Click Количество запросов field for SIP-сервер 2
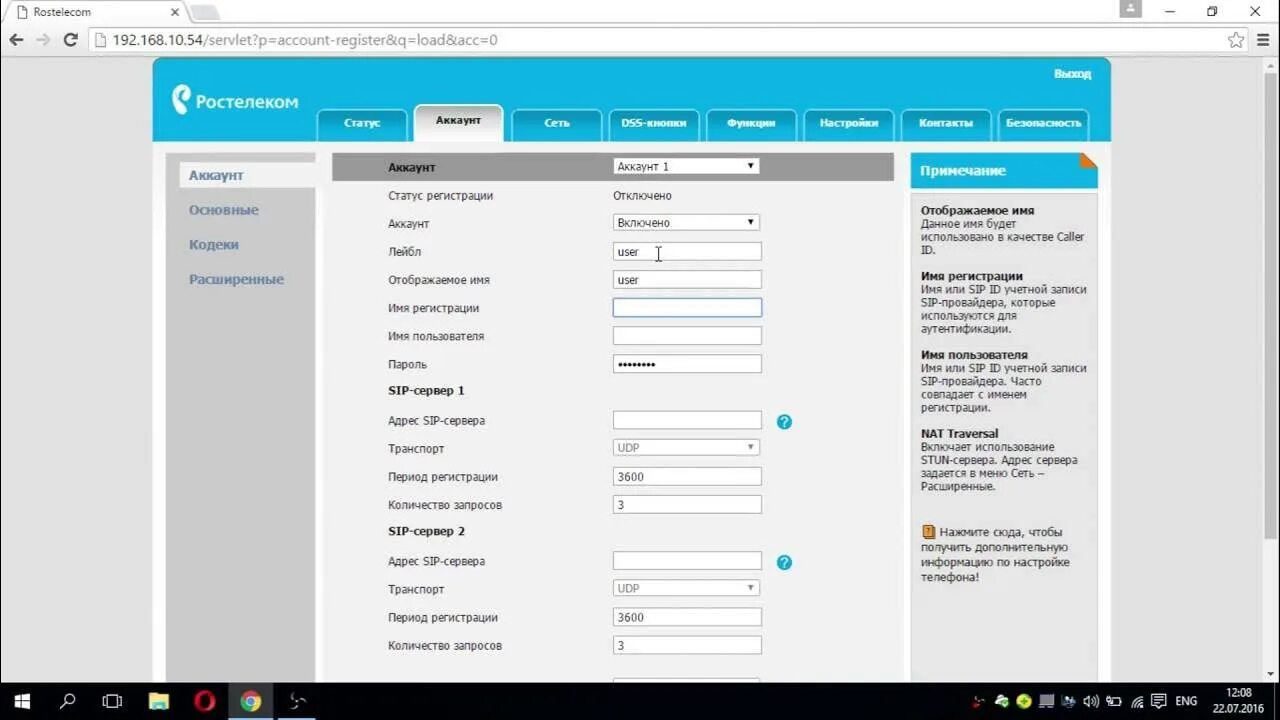 click(x=687, y=645)
